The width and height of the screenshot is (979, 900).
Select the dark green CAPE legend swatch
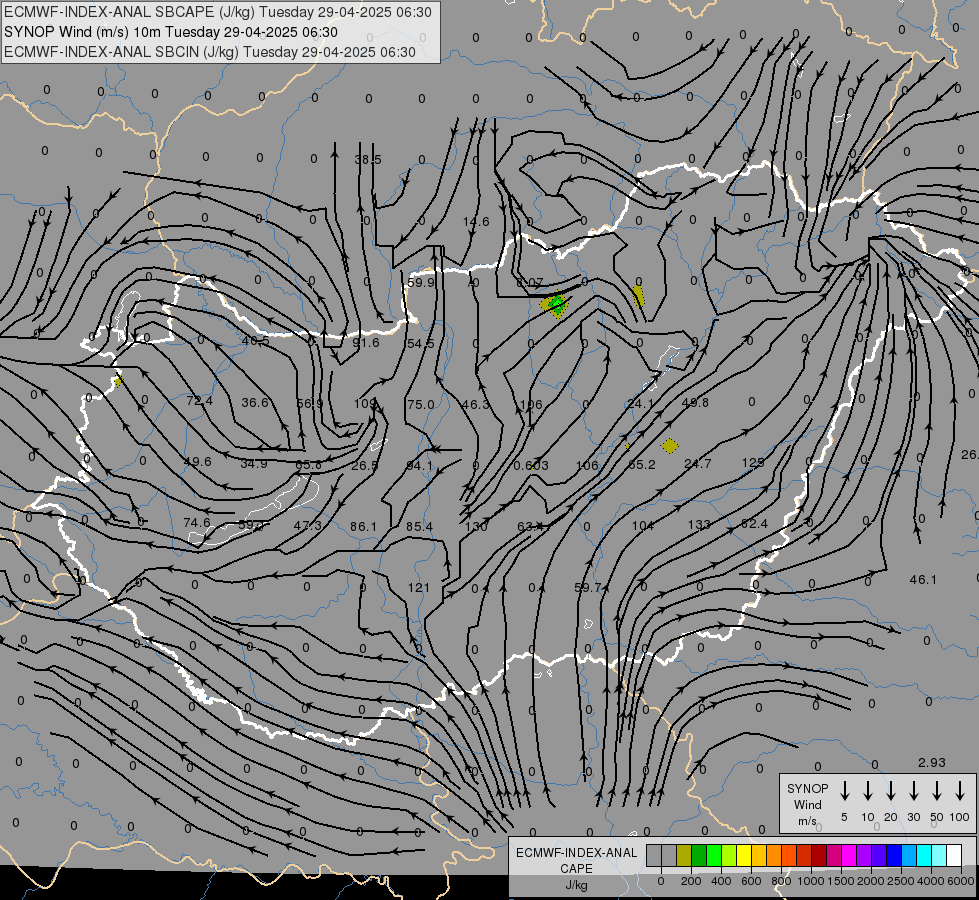(699, 856)
